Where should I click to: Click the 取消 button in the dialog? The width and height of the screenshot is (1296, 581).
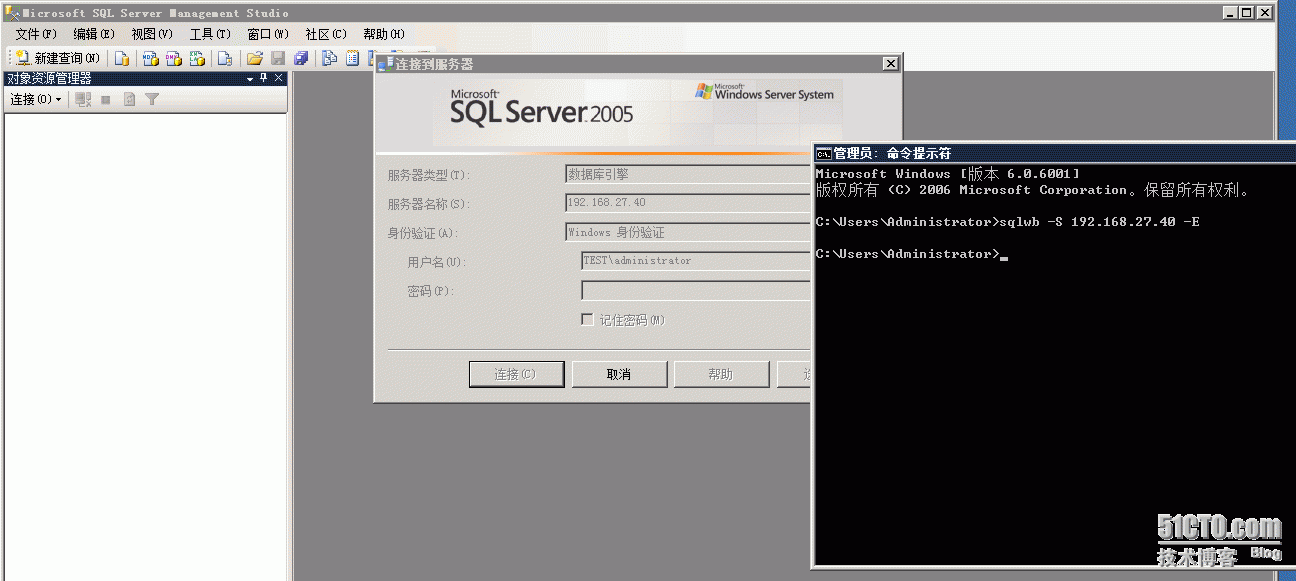[x=619, y=374]
